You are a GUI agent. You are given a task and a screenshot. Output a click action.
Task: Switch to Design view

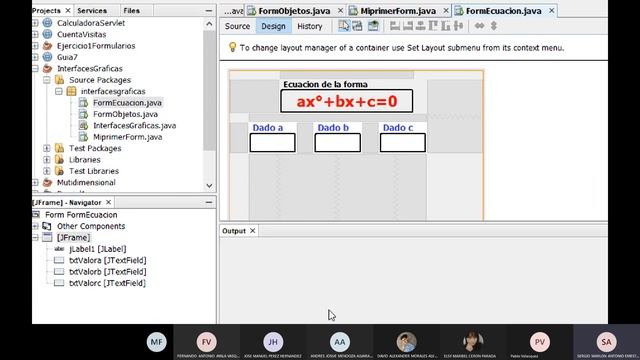pyautogui.click(x=273, y=26)
